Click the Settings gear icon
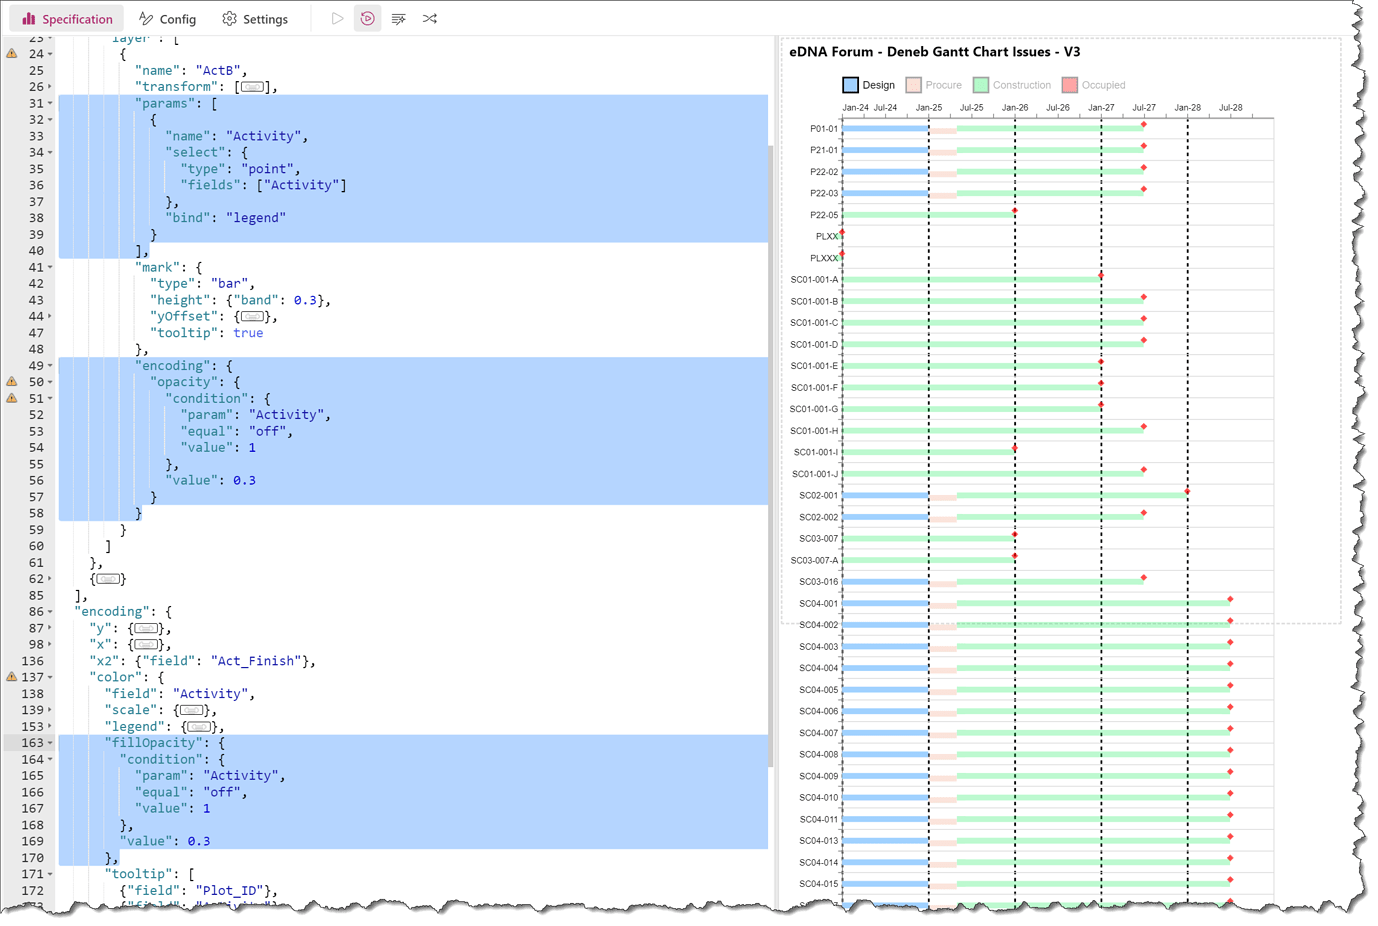The height and width of the screenshot is (926, 1378). (229, 18)
